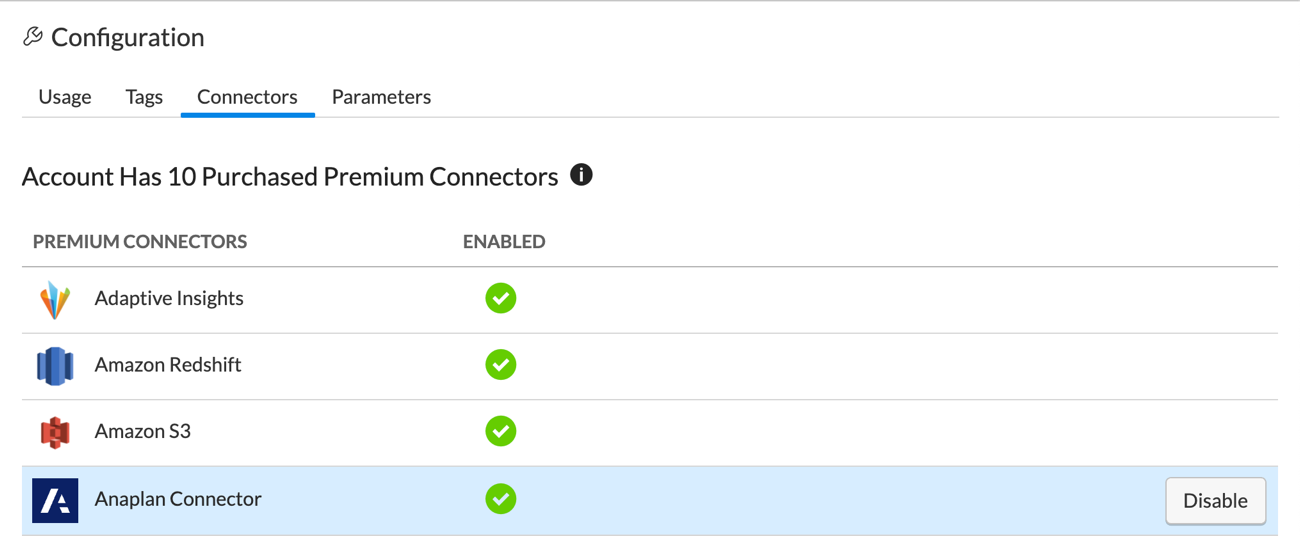This screenshot has width=1300, height=536.
Task: Select the Amazon S3 row label
Action: point(143,431)
